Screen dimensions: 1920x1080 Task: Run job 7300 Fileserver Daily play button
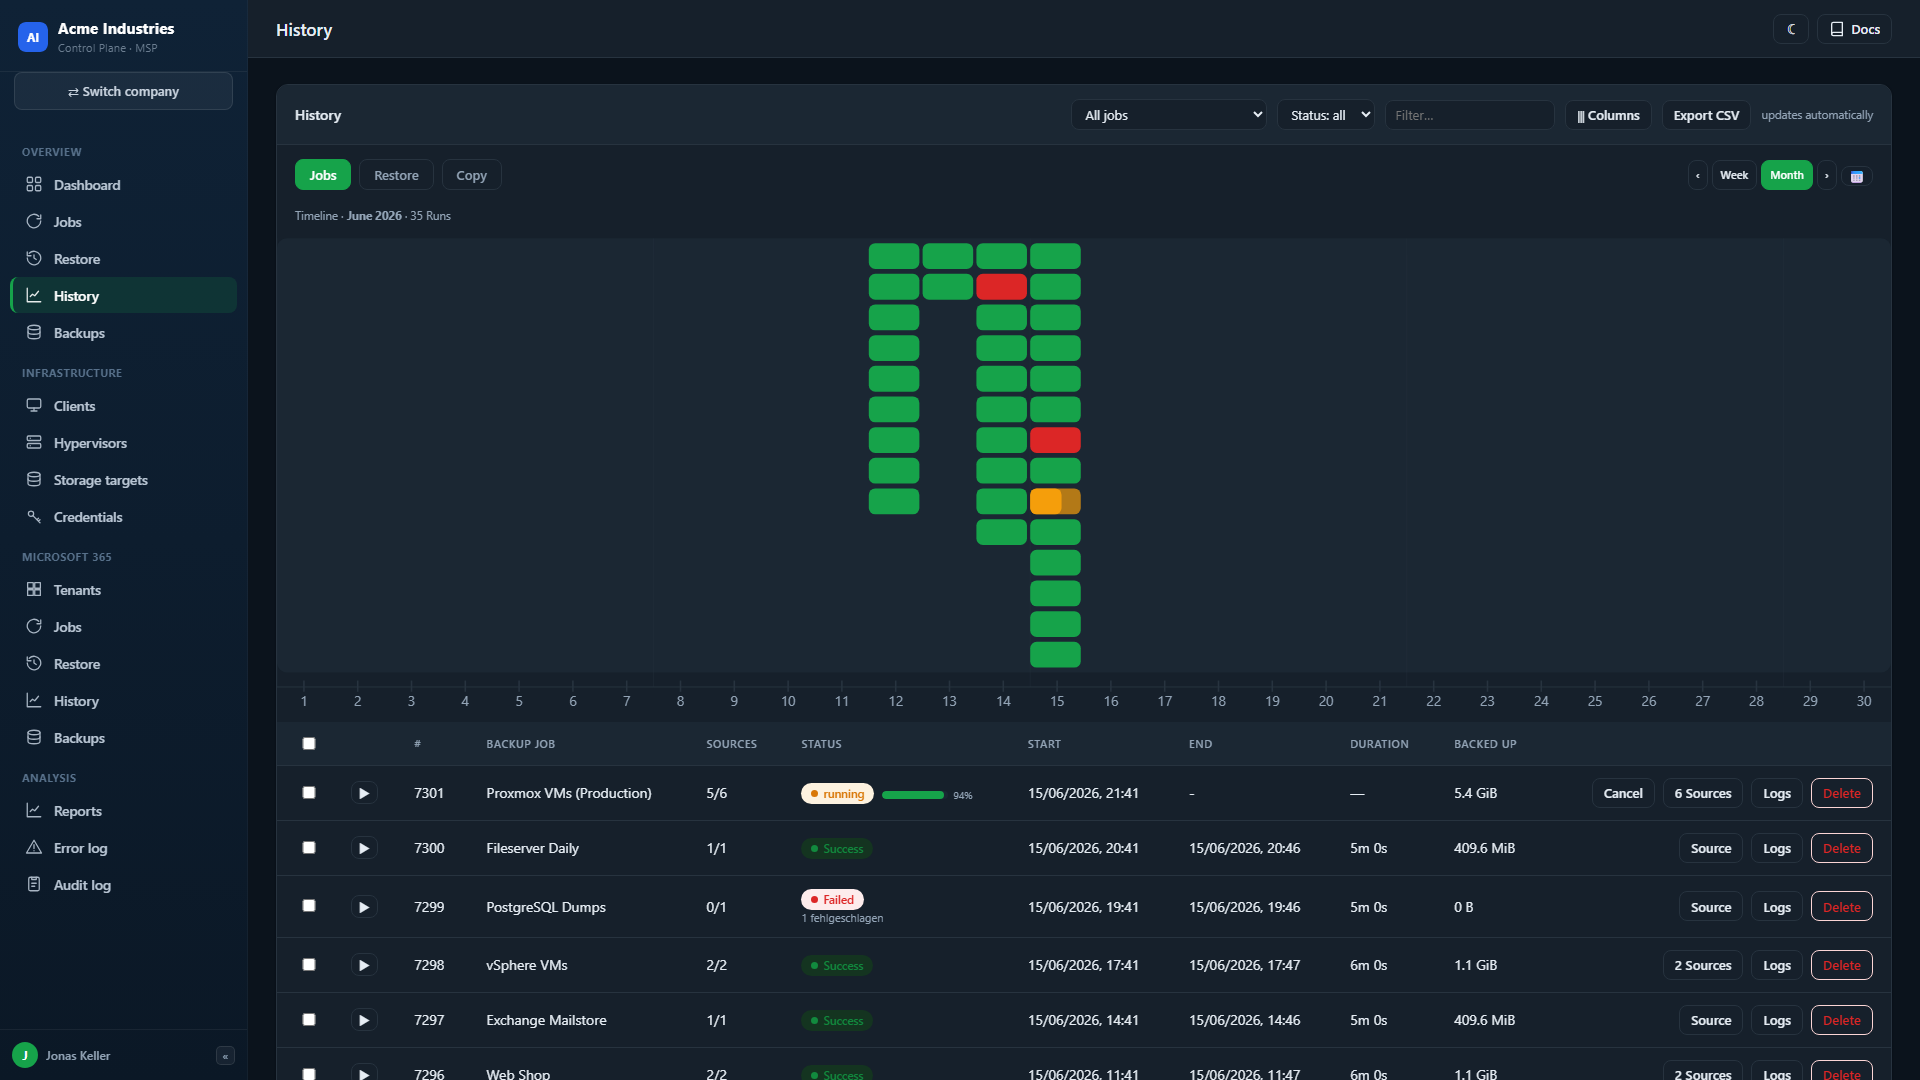364,848
